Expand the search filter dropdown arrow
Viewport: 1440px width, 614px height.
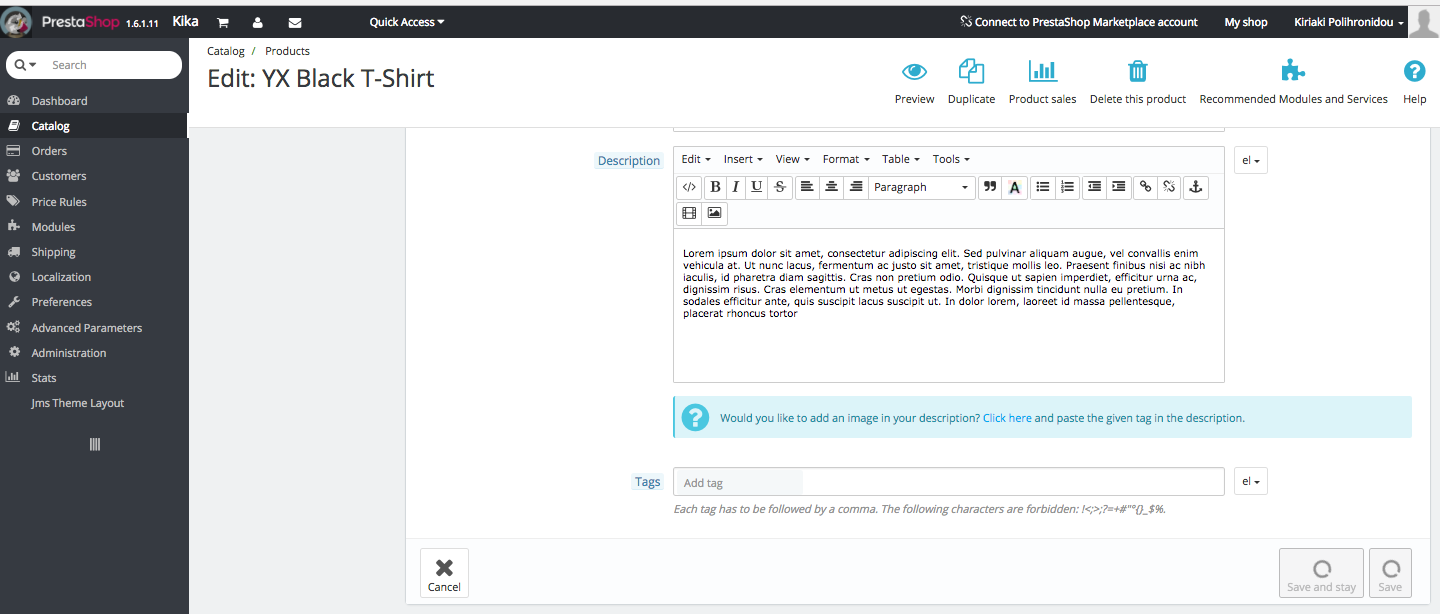point(27,65)
